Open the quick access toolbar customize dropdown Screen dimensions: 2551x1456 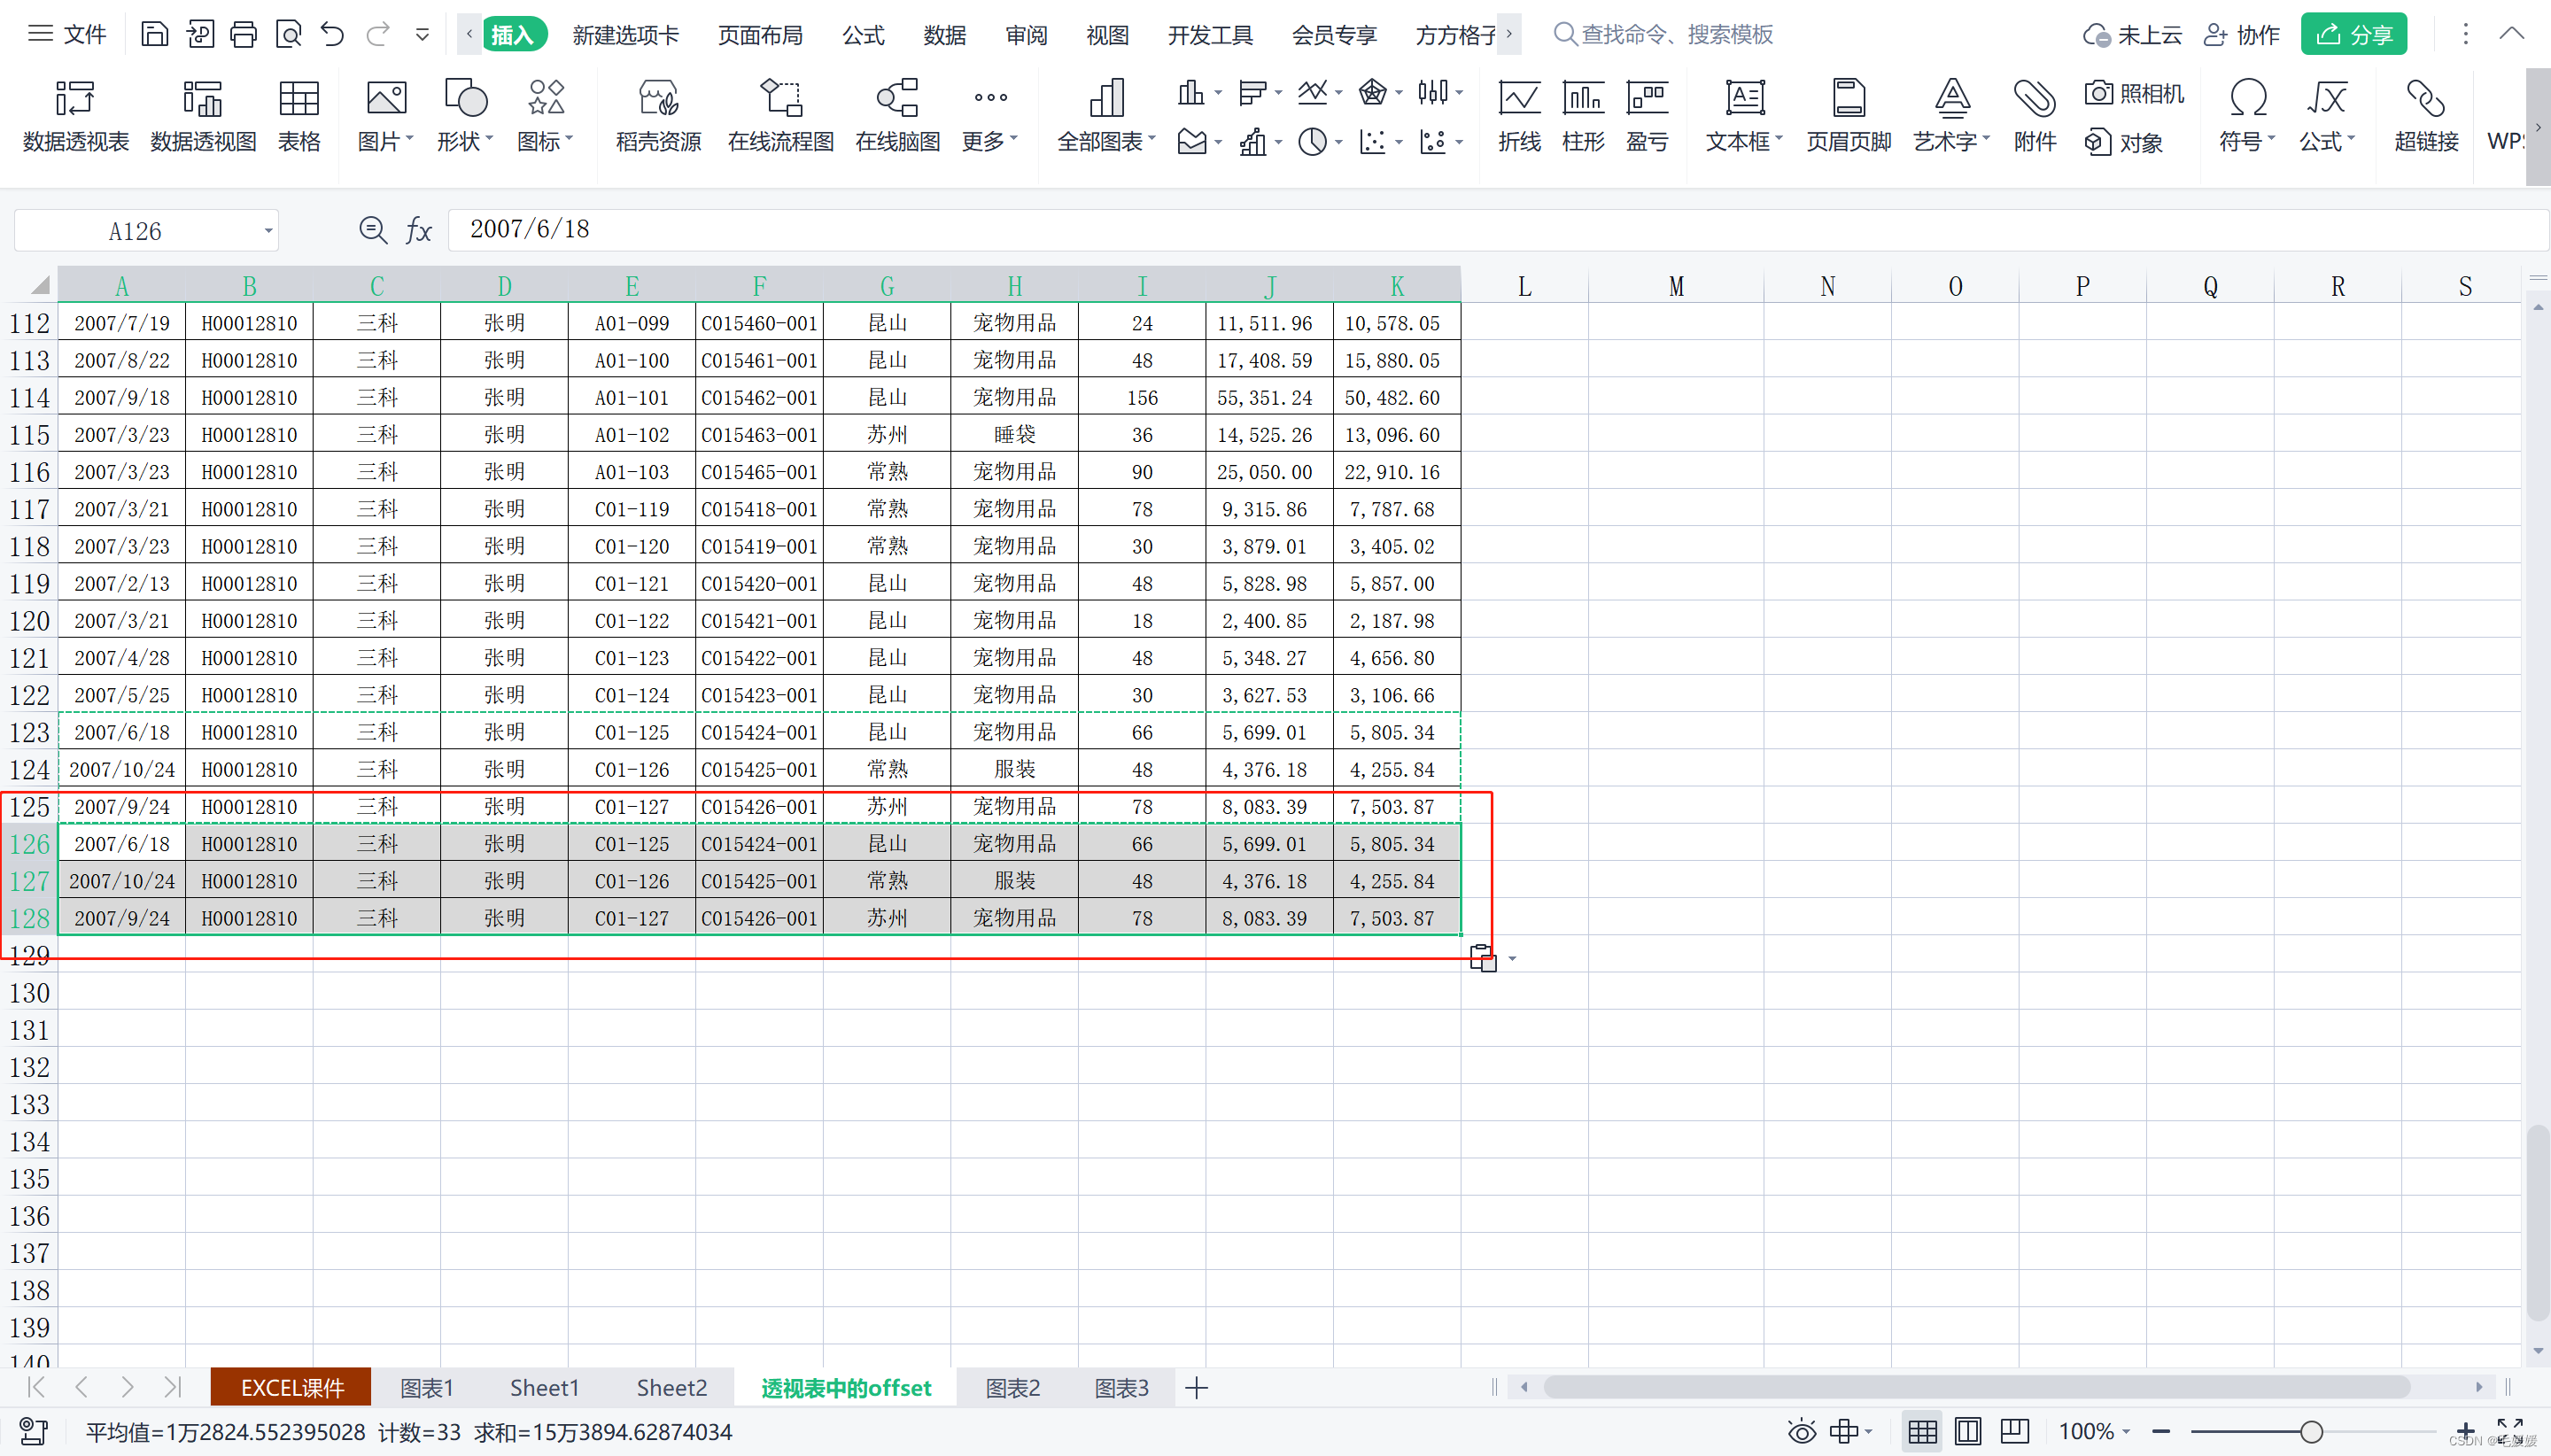[422, 35]
